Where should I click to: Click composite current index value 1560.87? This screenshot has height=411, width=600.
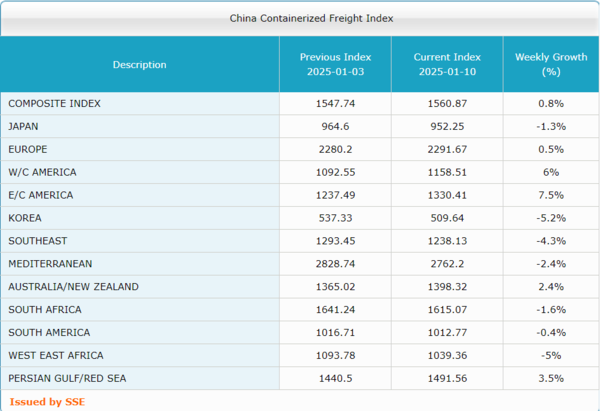(447, 103)
